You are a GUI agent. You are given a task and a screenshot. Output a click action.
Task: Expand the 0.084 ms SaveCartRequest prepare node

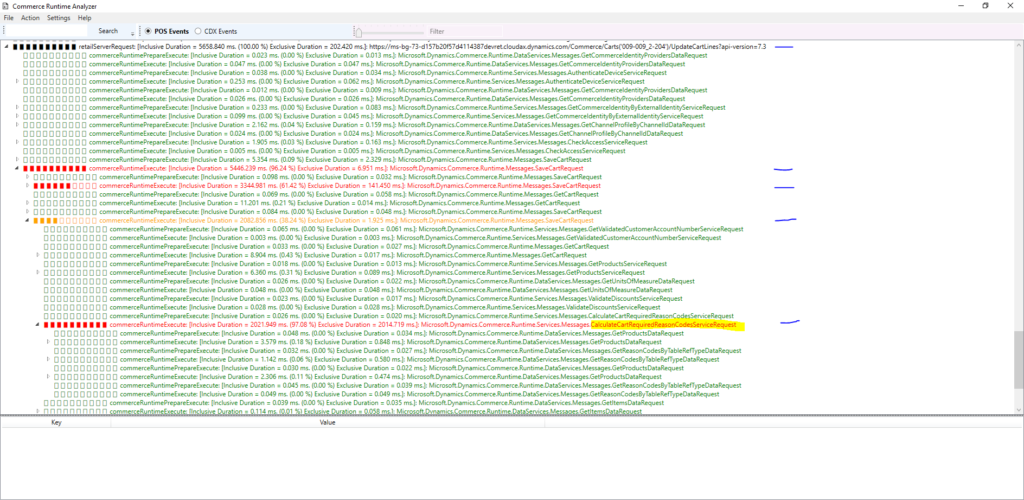(28, 211)
